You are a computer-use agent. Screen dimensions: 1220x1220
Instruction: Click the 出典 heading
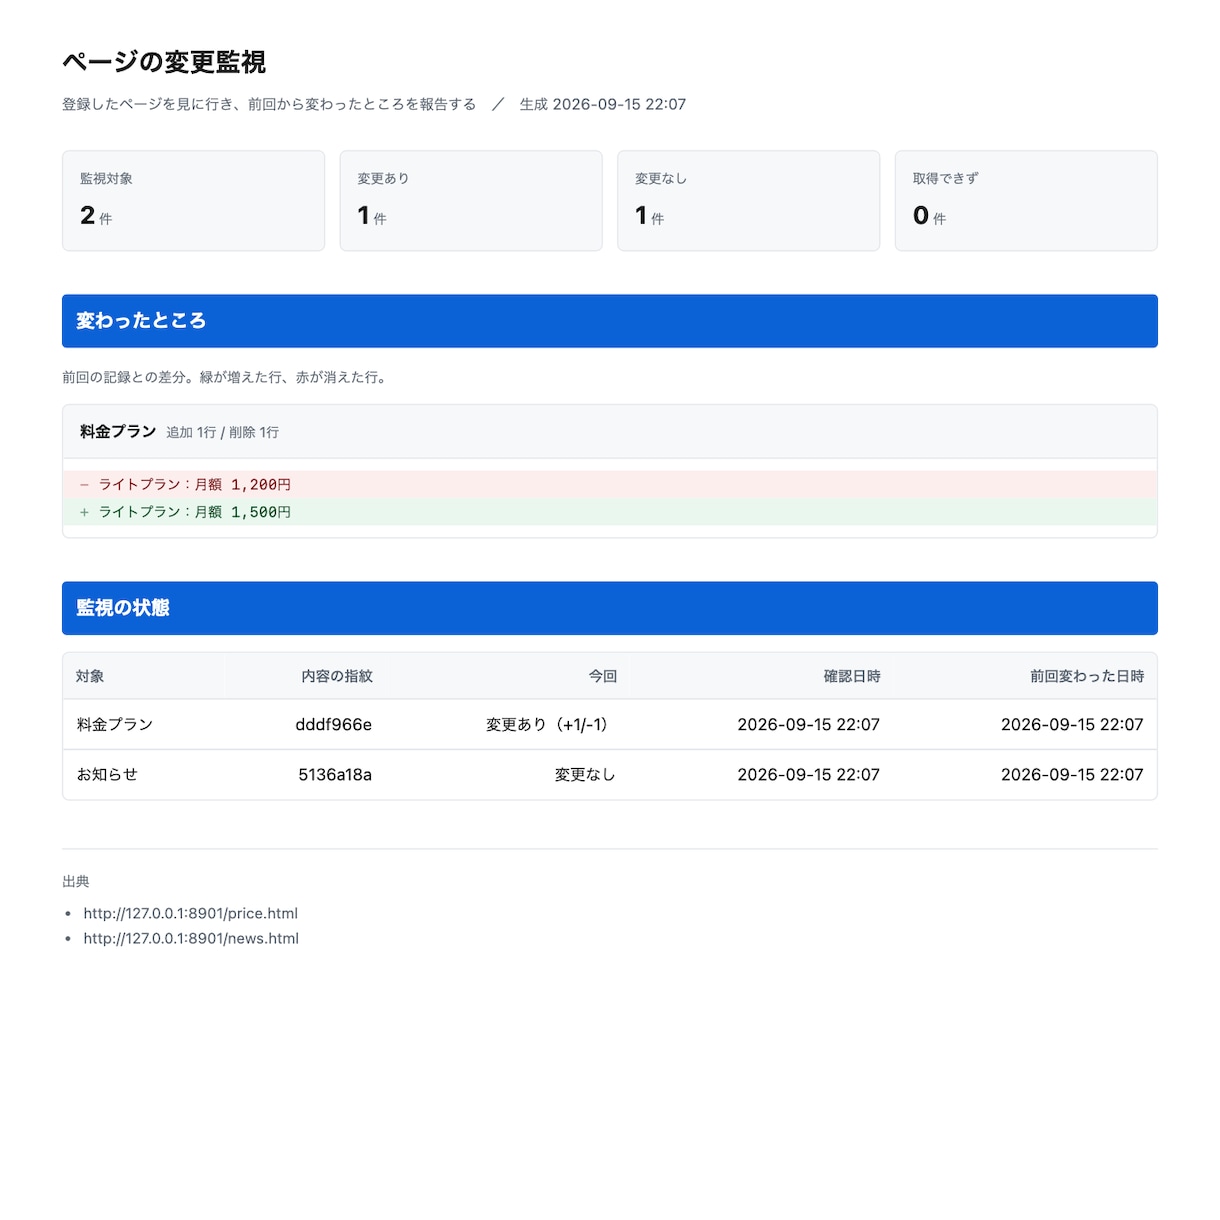(x=76, y=881)
